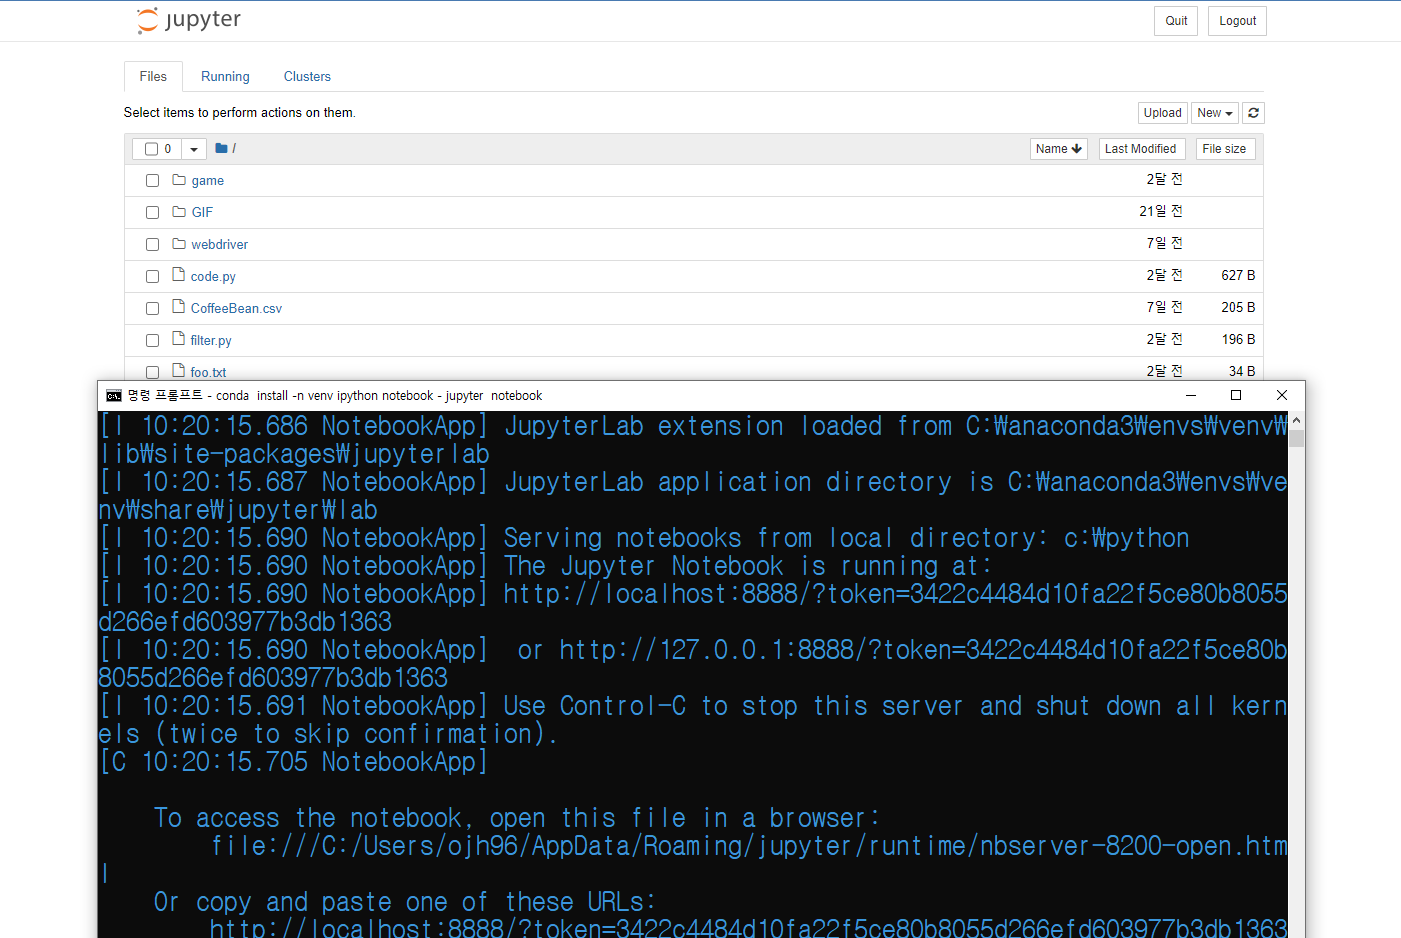1401x938 pixels.
Task: Open the webdriver folder link
Action: pos(220,245)
